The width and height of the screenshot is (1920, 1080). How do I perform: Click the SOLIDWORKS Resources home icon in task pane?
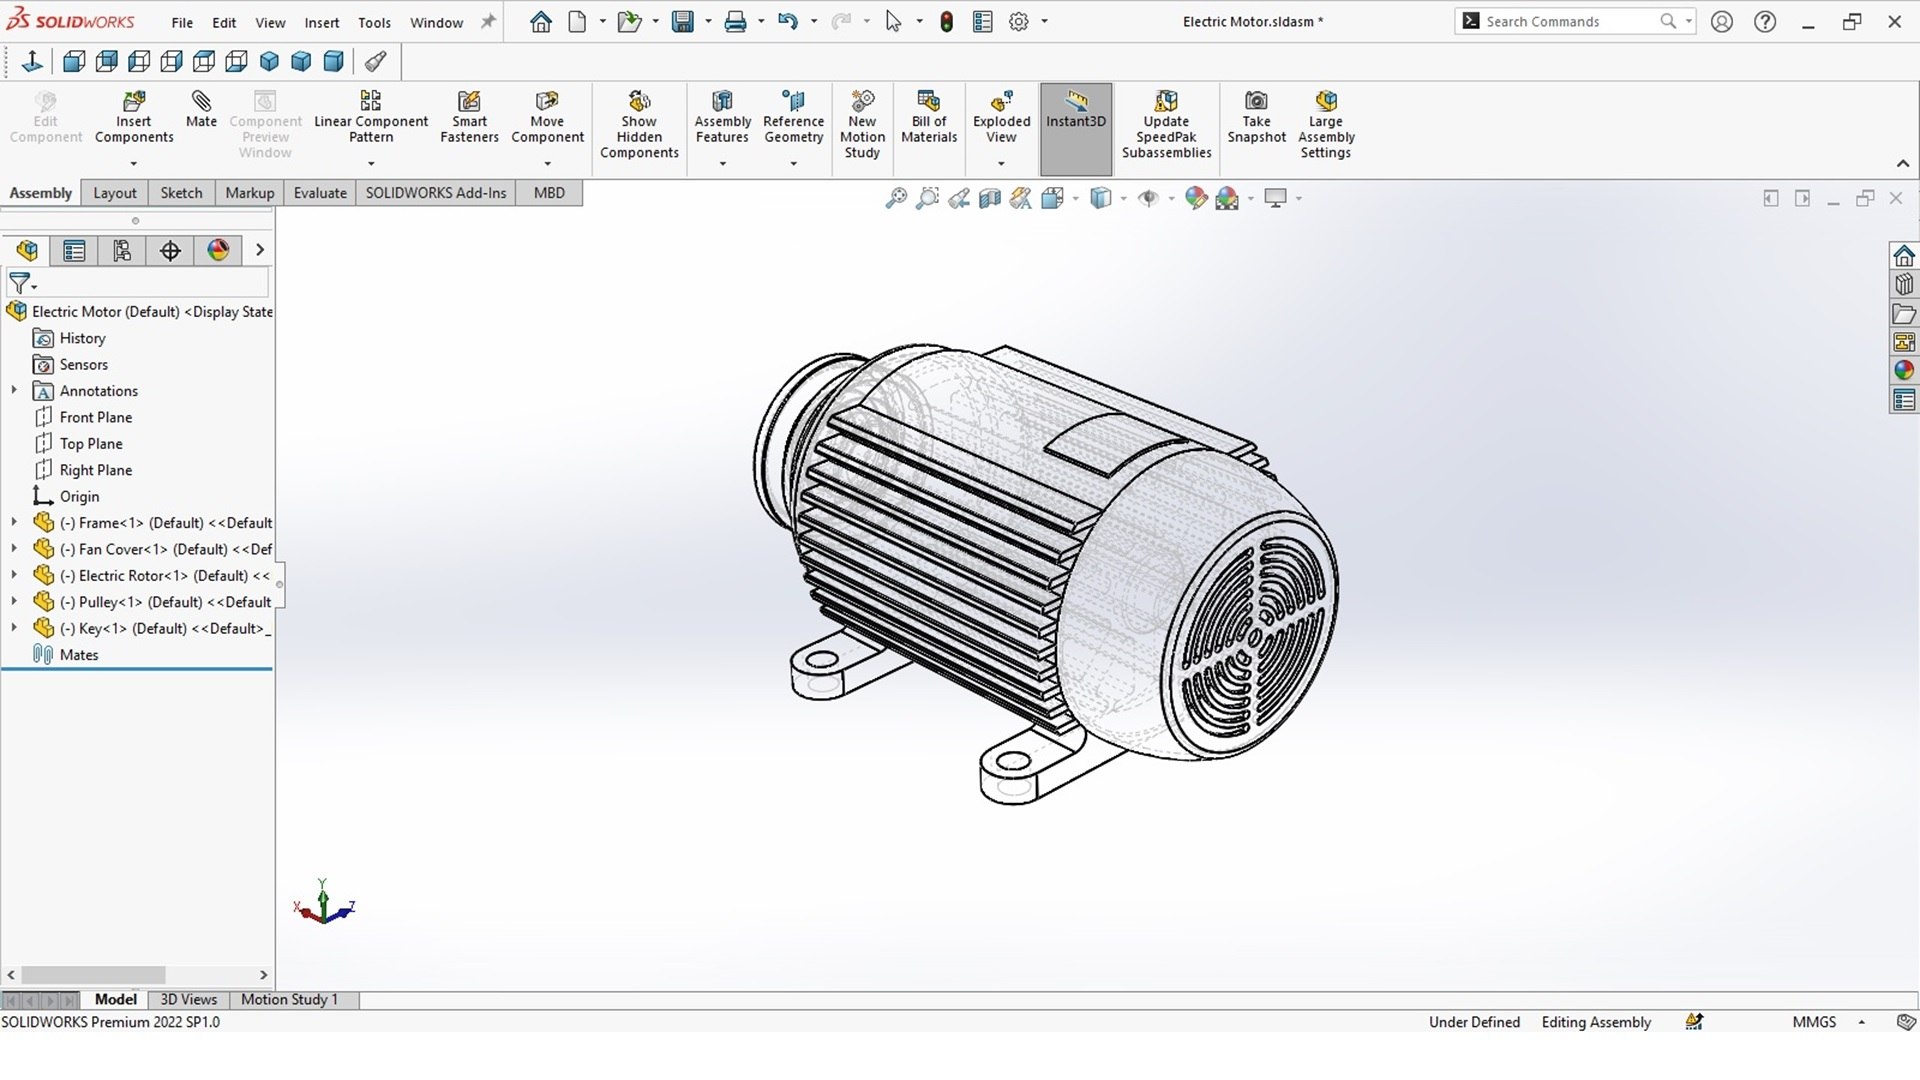pos(1904,256)
